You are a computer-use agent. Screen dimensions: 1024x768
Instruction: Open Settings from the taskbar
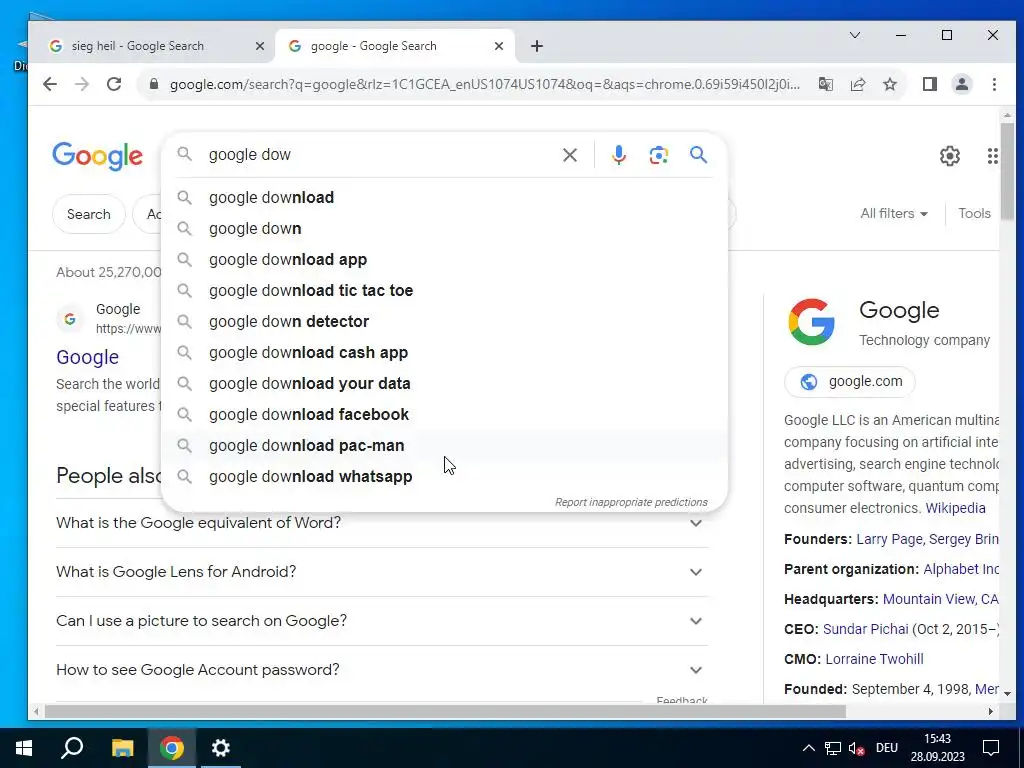point(221,748)
